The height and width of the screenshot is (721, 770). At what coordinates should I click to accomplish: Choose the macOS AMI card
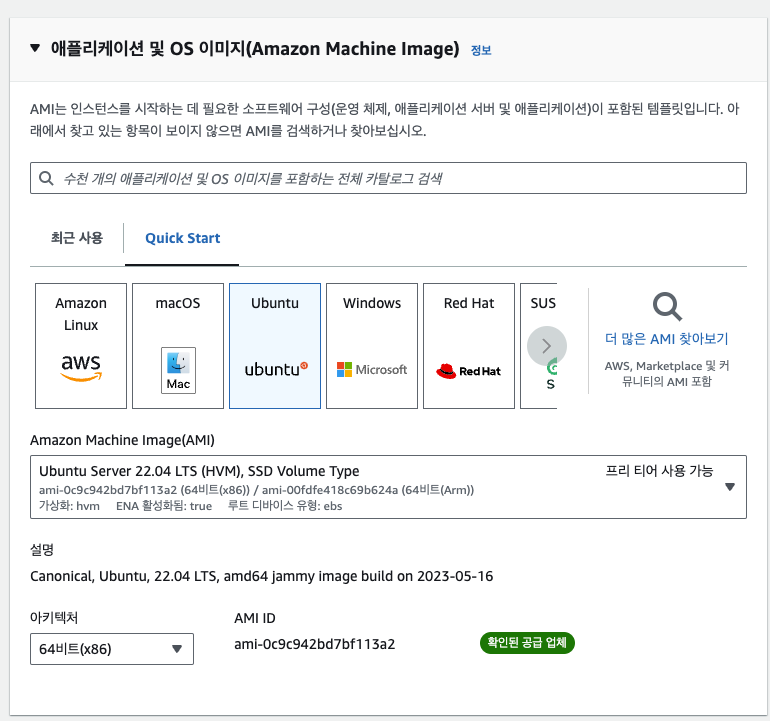[178, 346]
